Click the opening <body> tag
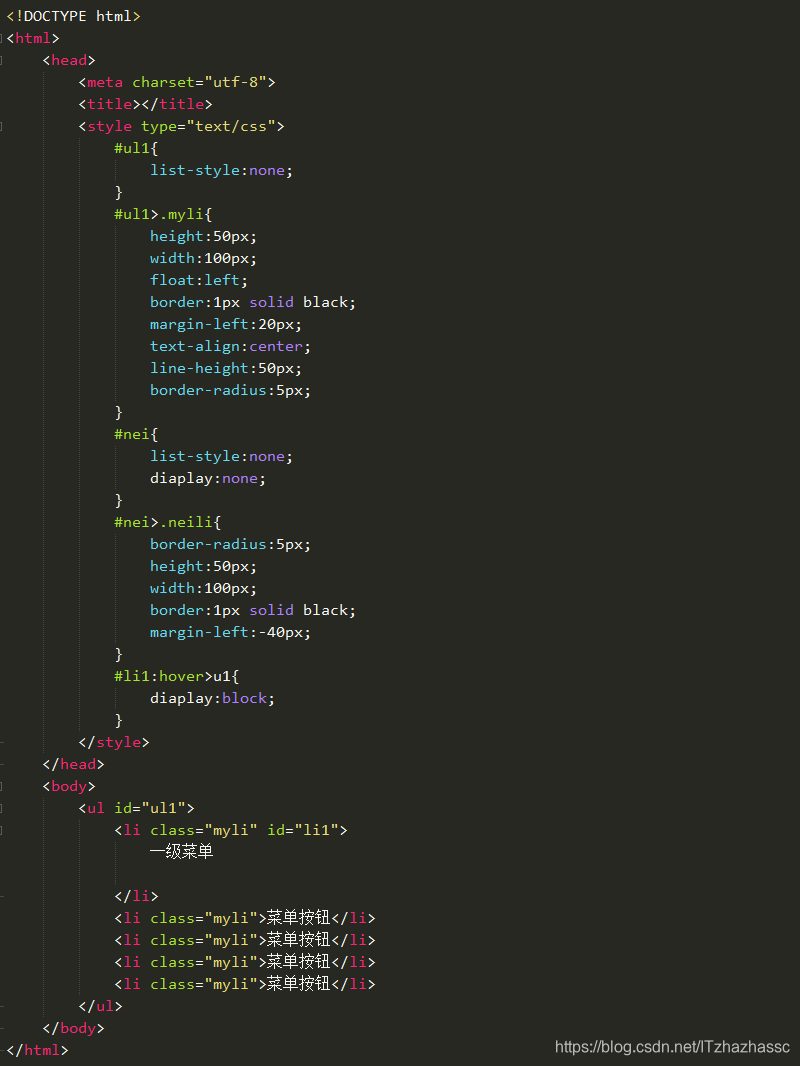 69,787
